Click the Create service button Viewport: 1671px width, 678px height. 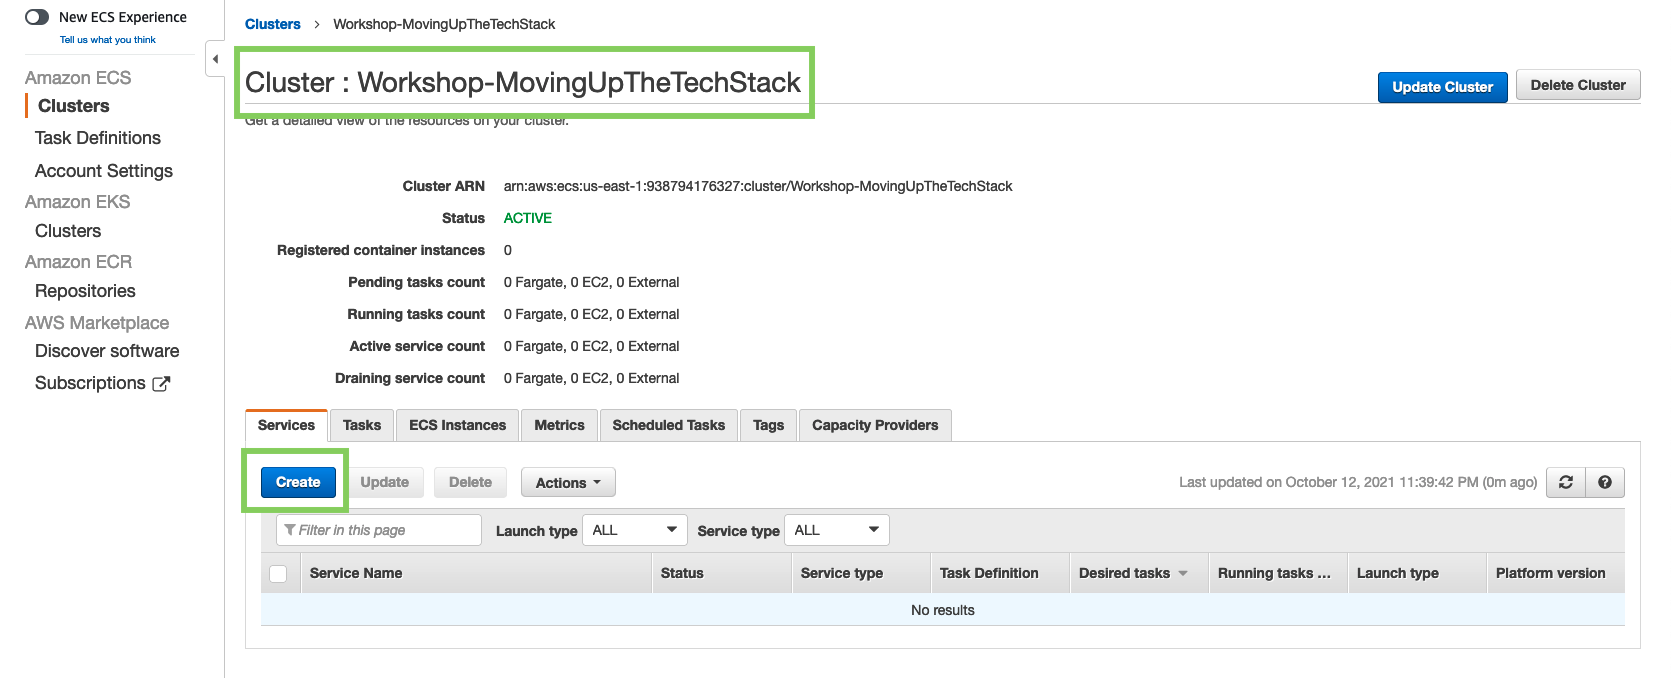tap(298, 482)
